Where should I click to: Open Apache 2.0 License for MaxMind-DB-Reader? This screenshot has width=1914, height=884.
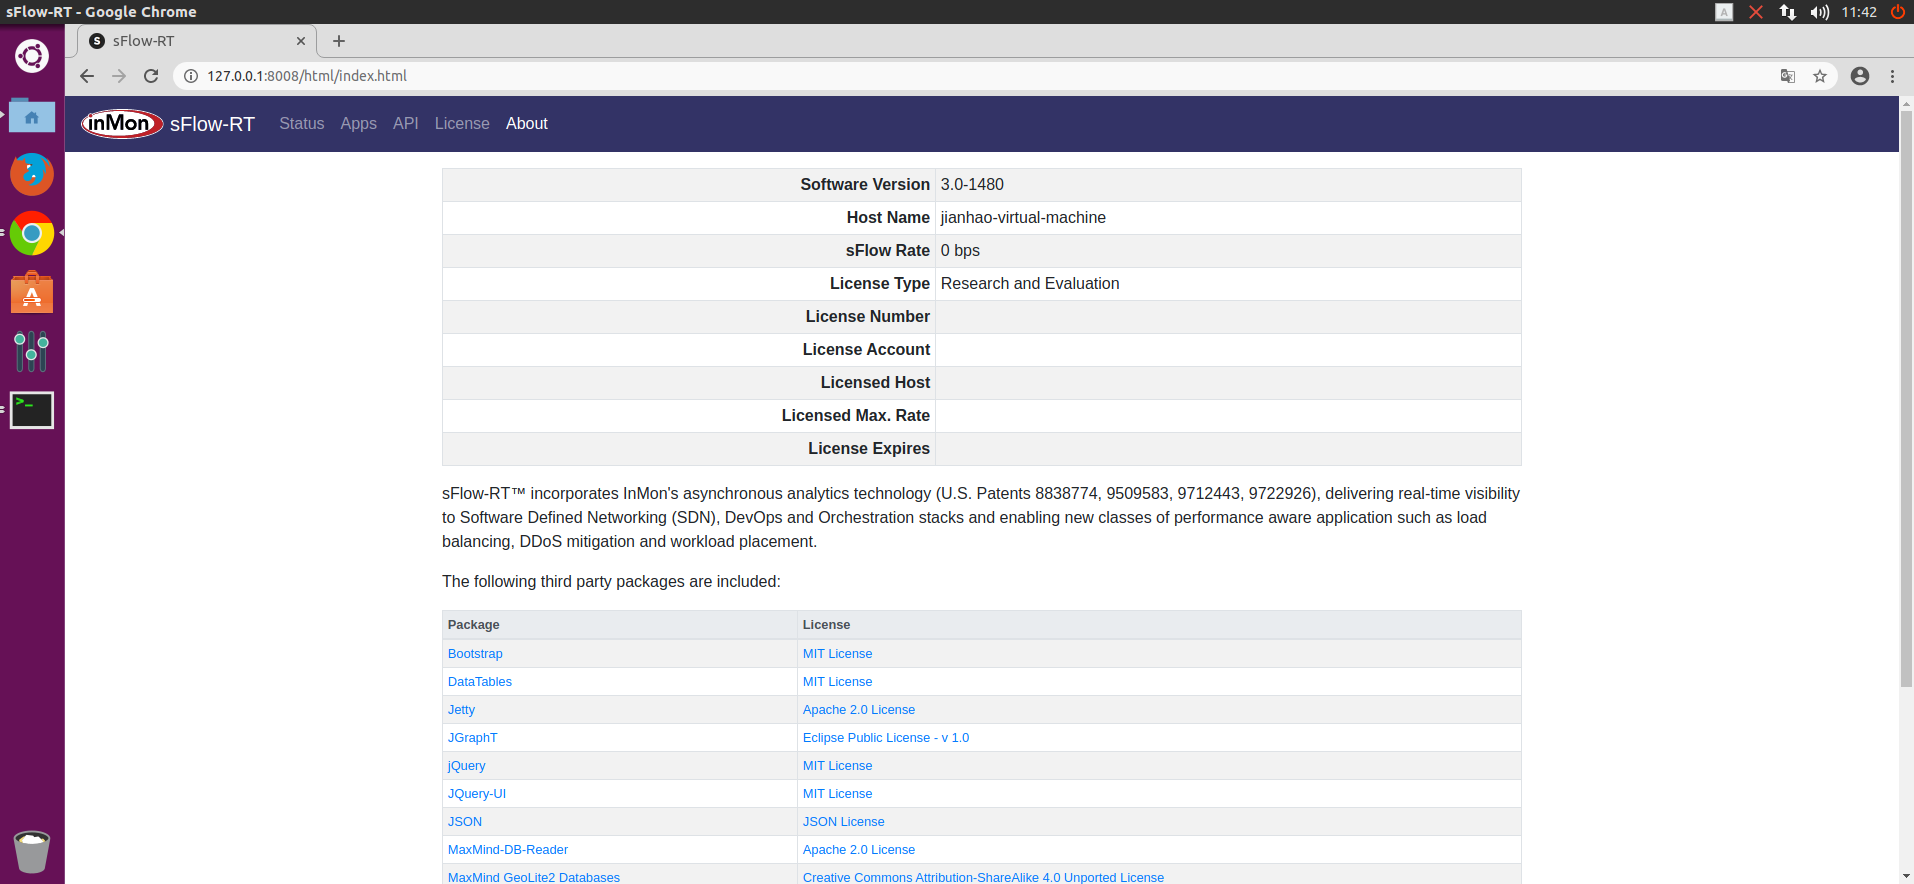coord(859,850)
